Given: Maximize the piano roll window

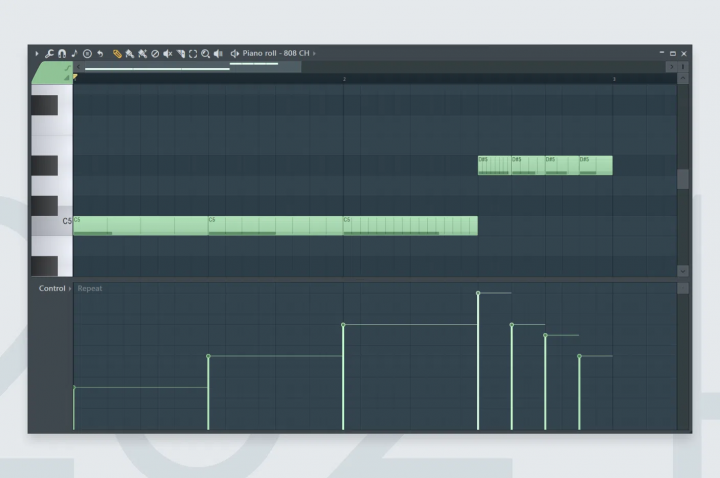Looking at the screenshot, I should [x=673, y=54].
